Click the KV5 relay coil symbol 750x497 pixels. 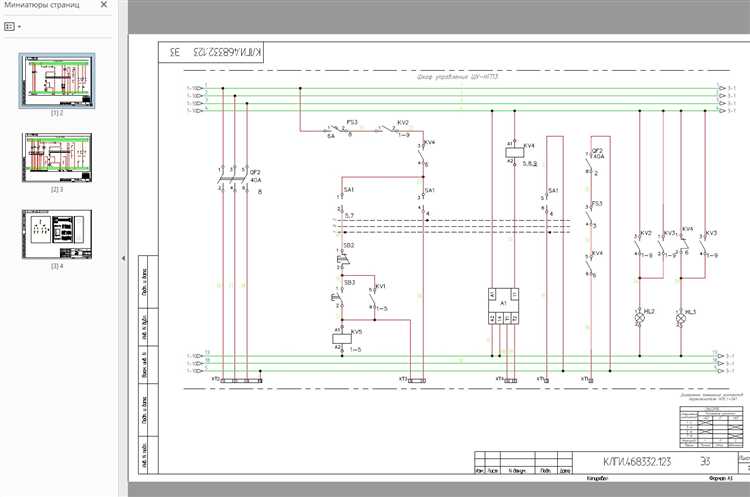[x=342, y=339]
